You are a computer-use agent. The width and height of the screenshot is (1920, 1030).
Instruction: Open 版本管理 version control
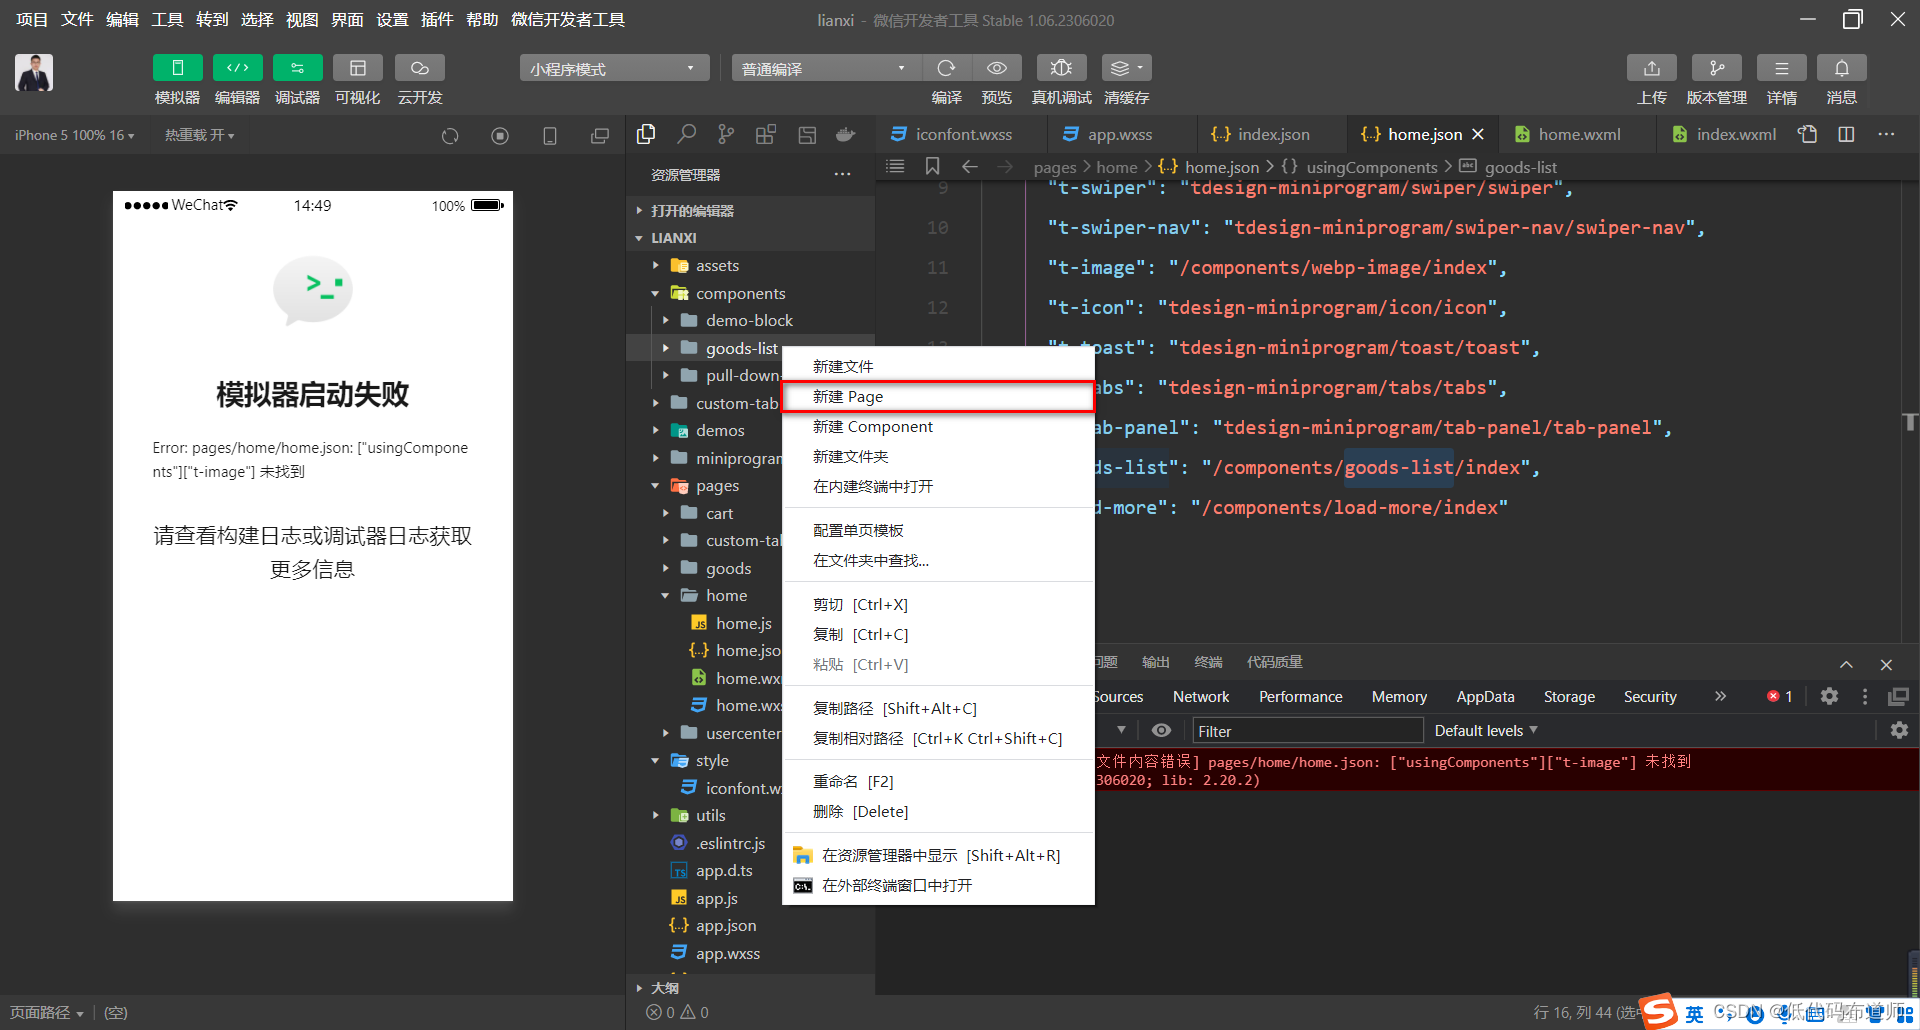point(1716,68)
